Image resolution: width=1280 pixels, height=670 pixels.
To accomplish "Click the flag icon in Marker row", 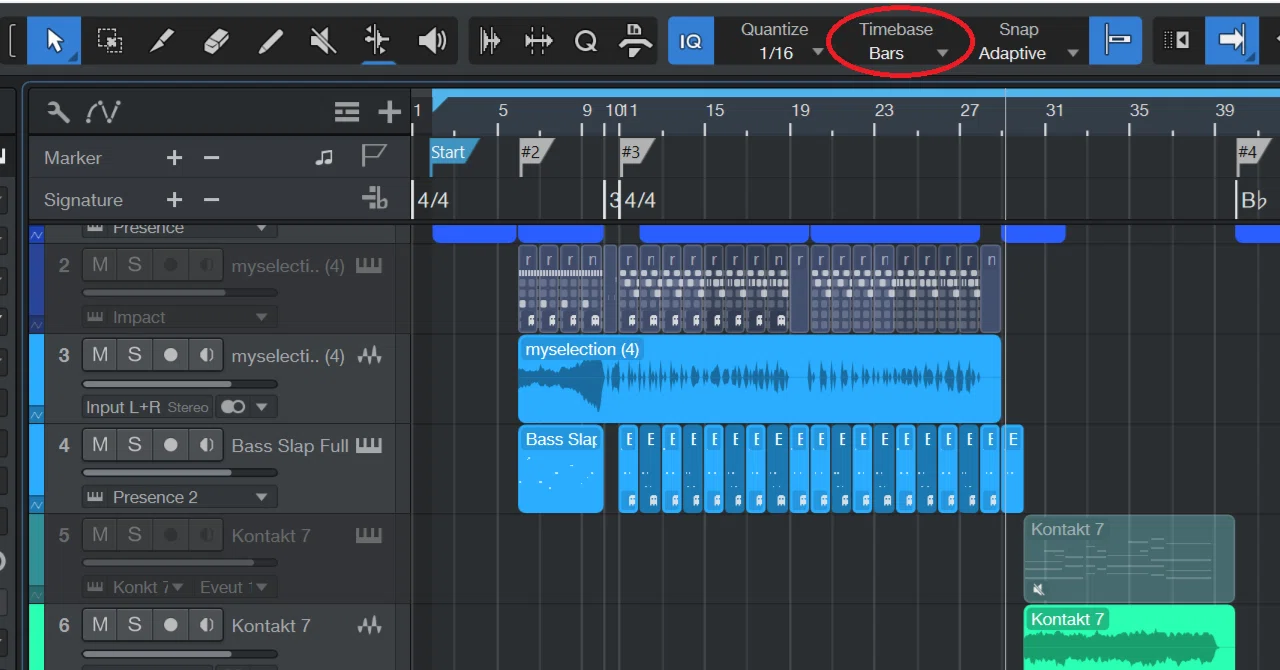I will pos(374,157).
